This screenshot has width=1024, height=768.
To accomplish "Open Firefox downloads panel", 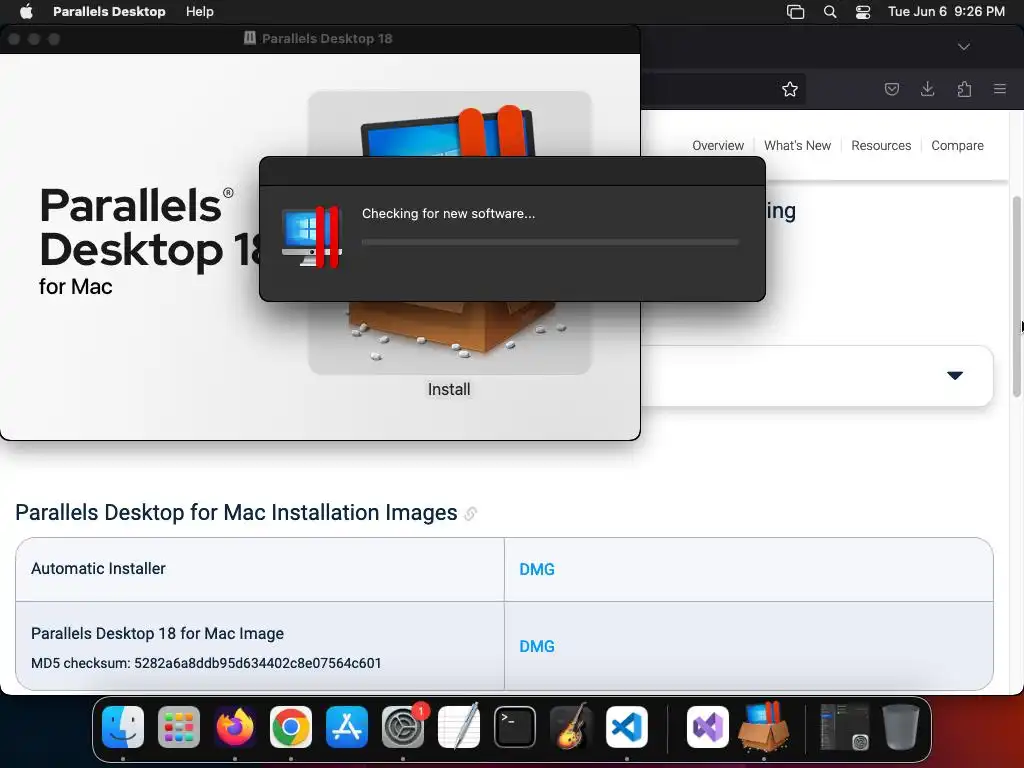I will coord(927,89).
